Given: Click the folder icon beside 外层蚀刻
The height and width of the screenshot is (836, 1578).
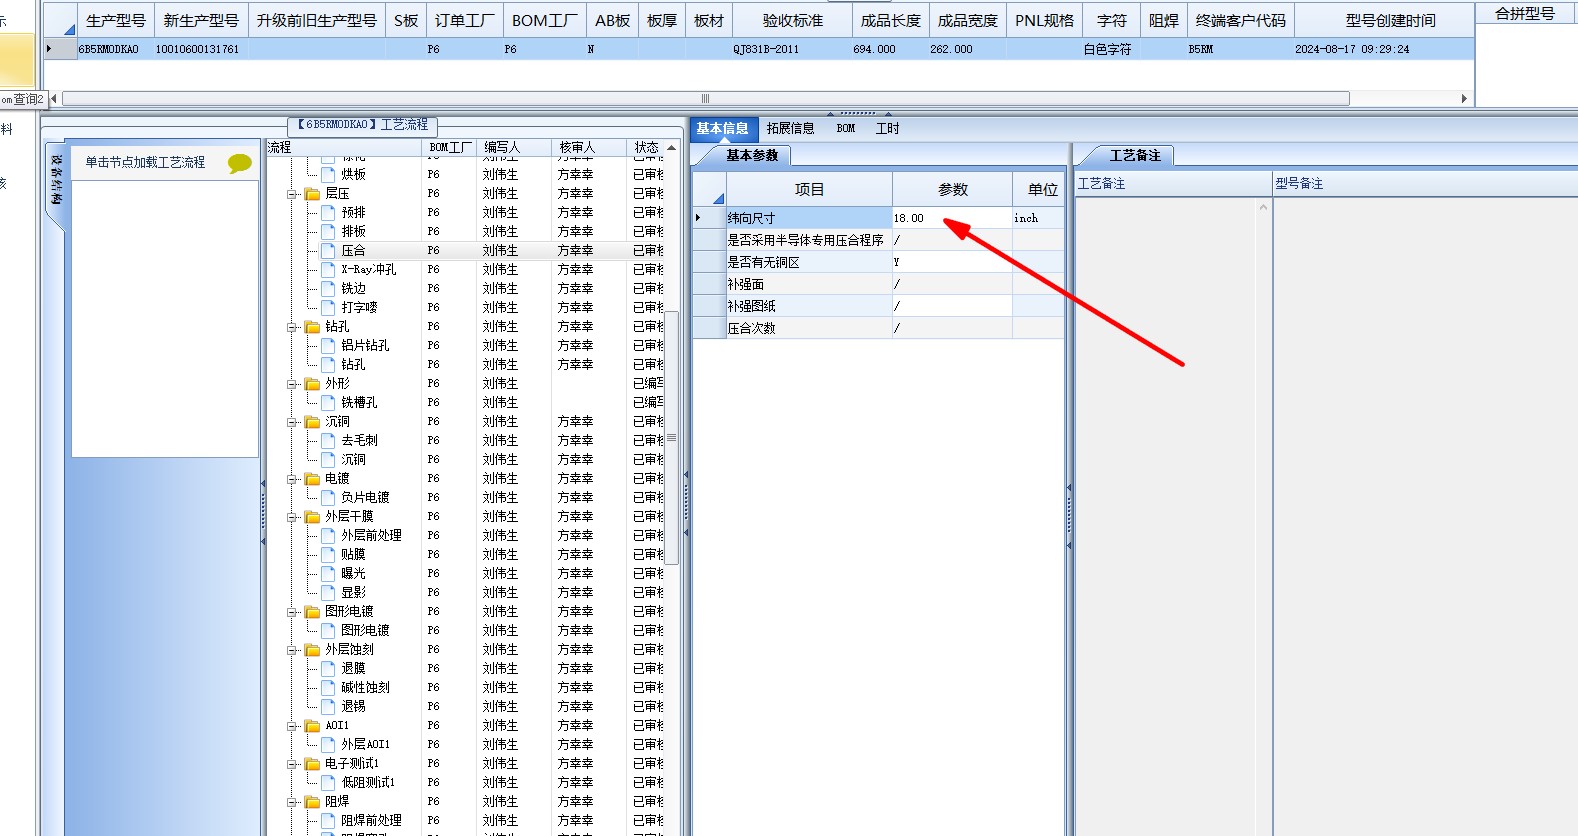Looking at the screenshot, I should point(312,650).
